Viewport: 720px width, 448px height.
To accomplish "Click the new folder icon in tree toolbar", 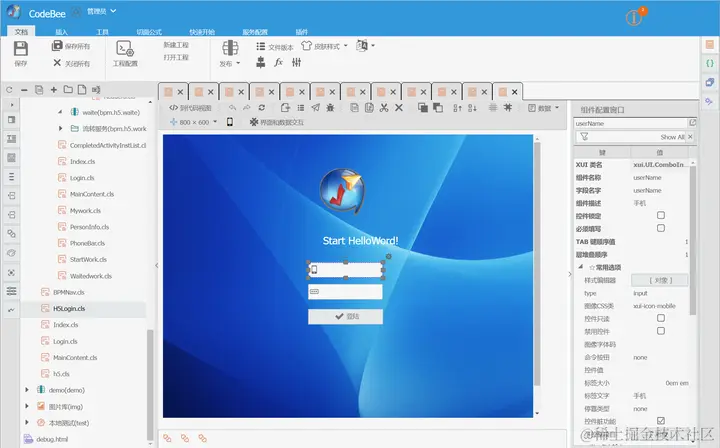I will point(68,90).
